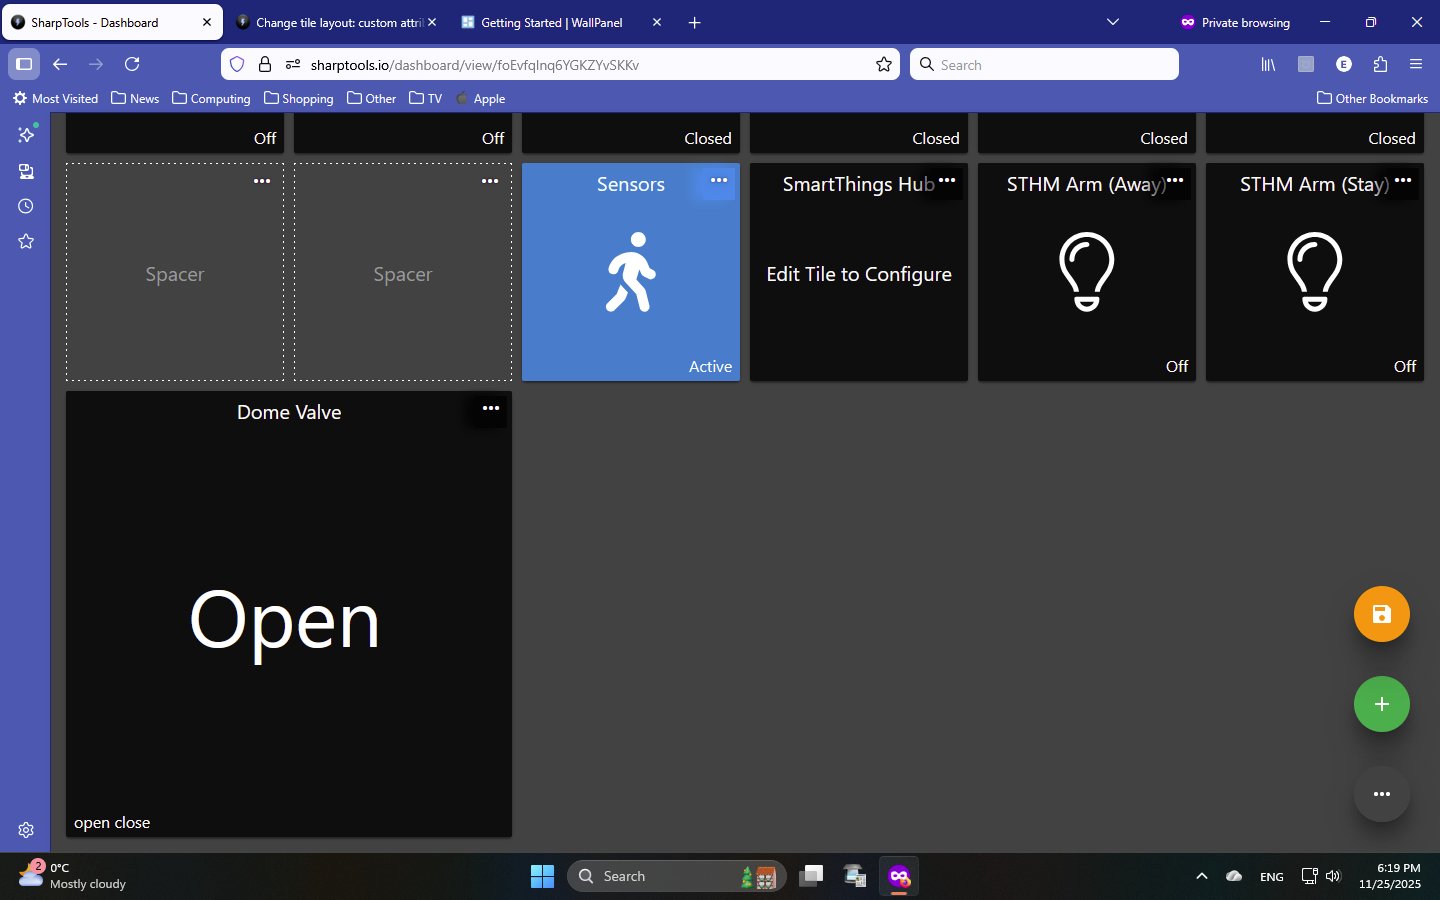Toggle the STHM Arm (Away) tile
This screenshot has height=900, width=1440.
1086,273
